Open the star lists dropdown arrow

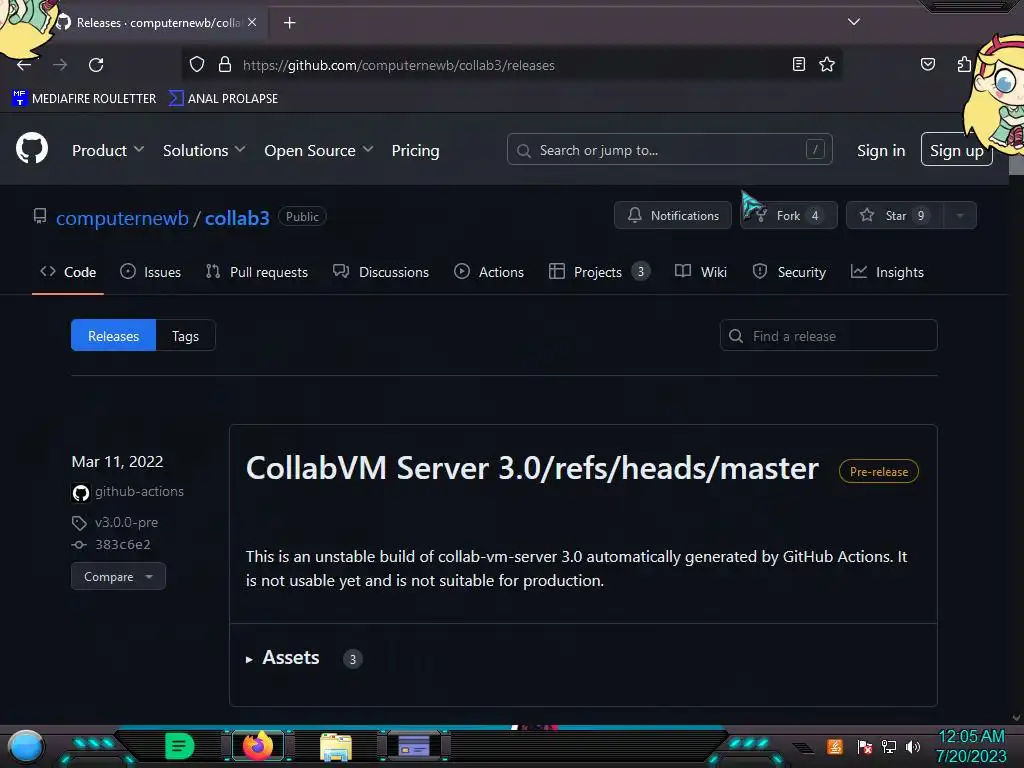click(959, 216)
